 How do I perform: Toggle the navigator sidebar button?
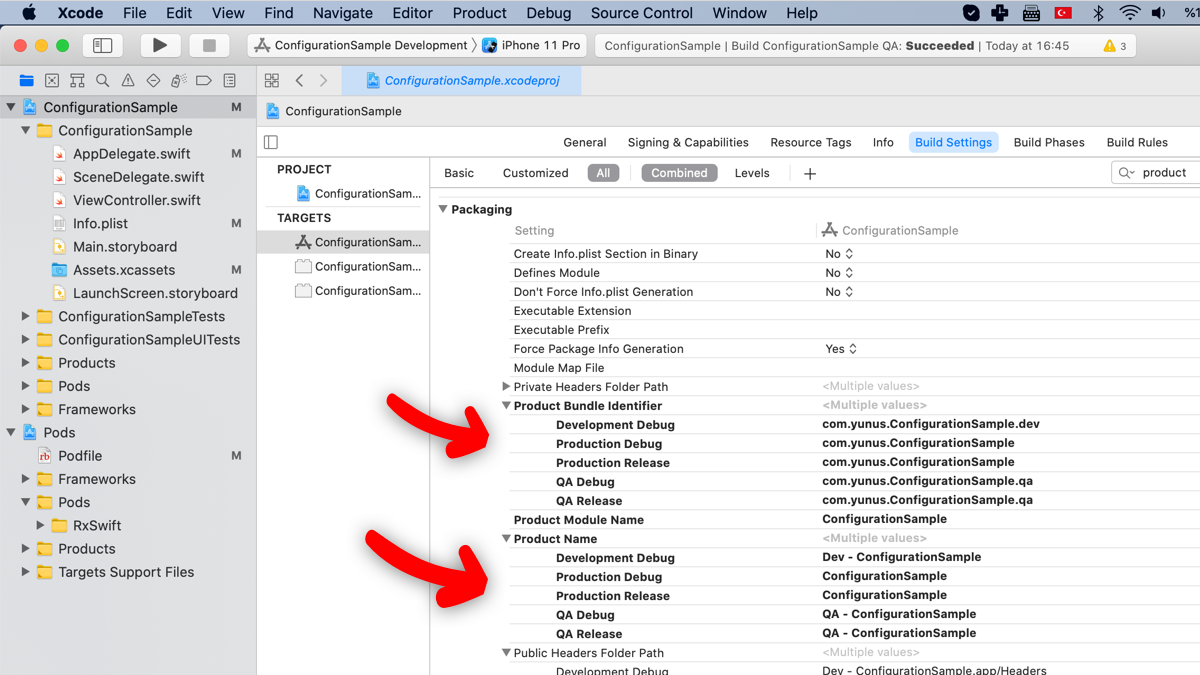coord(103,45)
